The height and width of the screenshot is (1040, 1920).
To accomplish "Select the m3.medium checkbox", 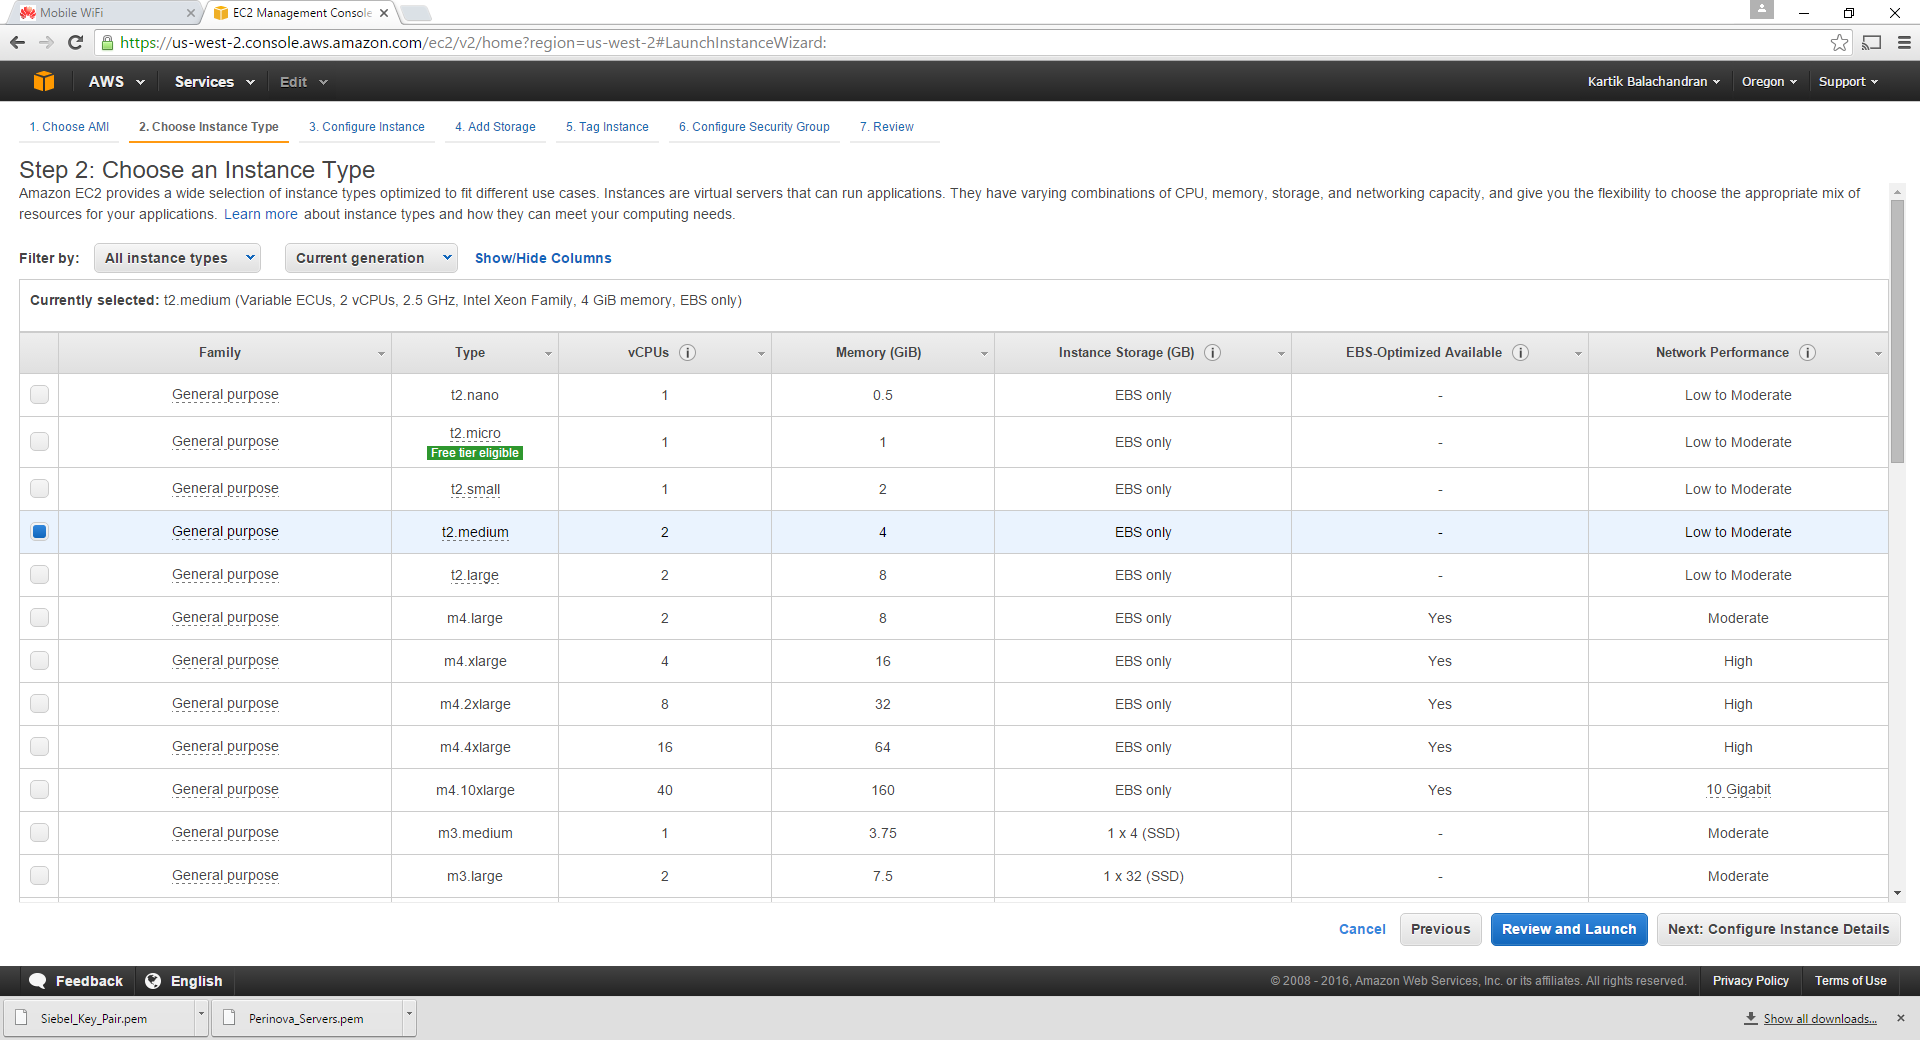I will pyautogui.click(x=39, y=832).
